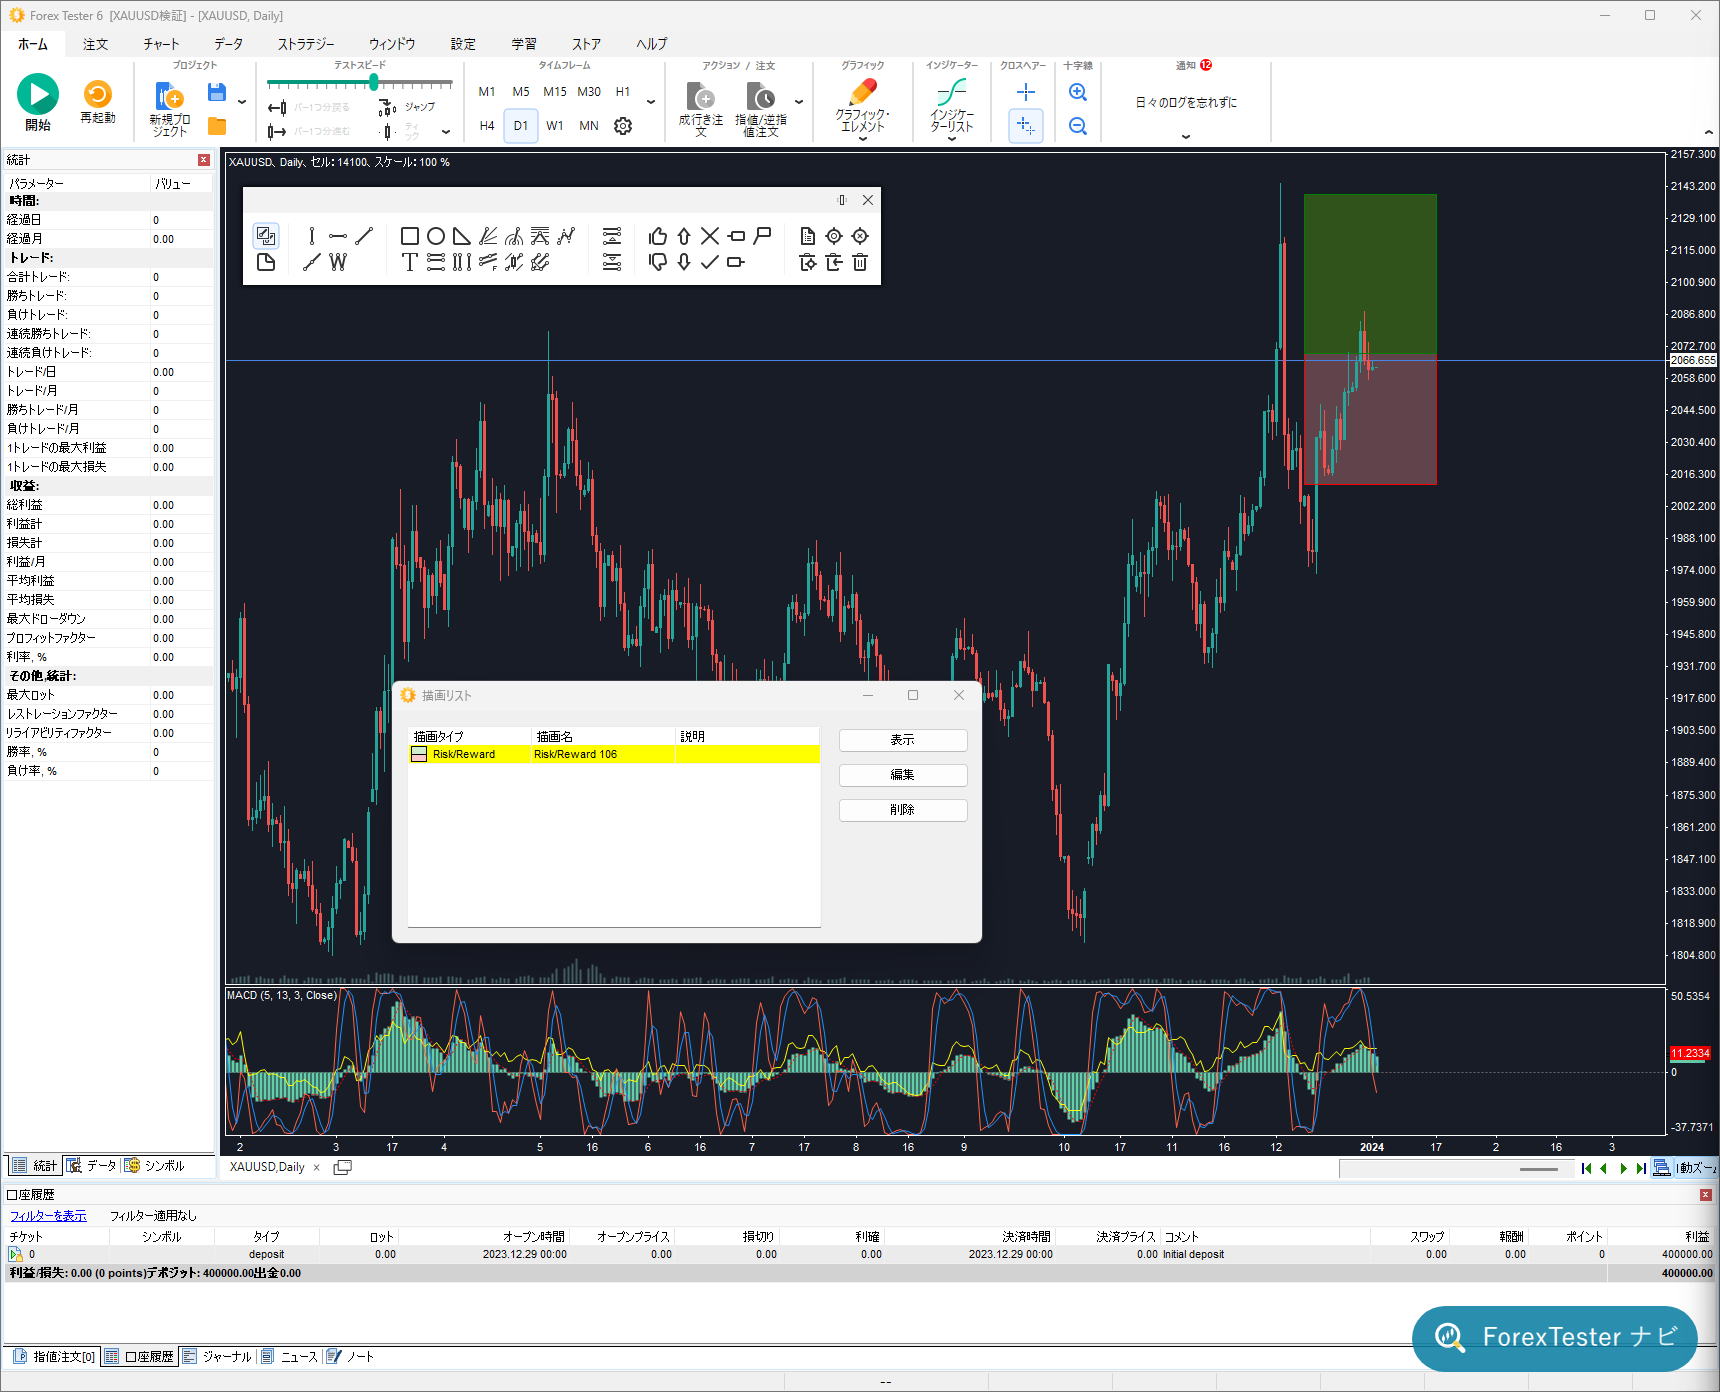Select the Risk/Reward 106 row in 描画リスト

coord(614,755)
